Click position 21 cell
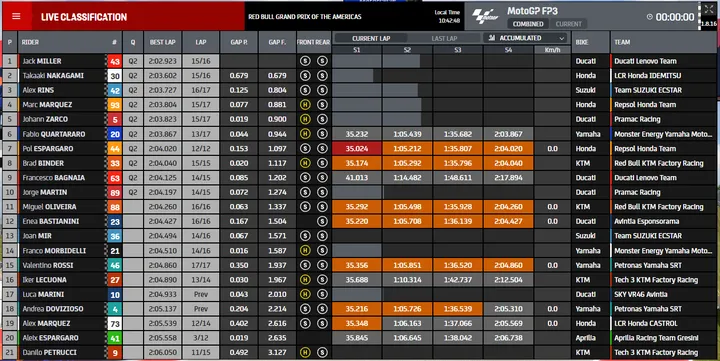The image size is (720, 361). coord(10,353)
